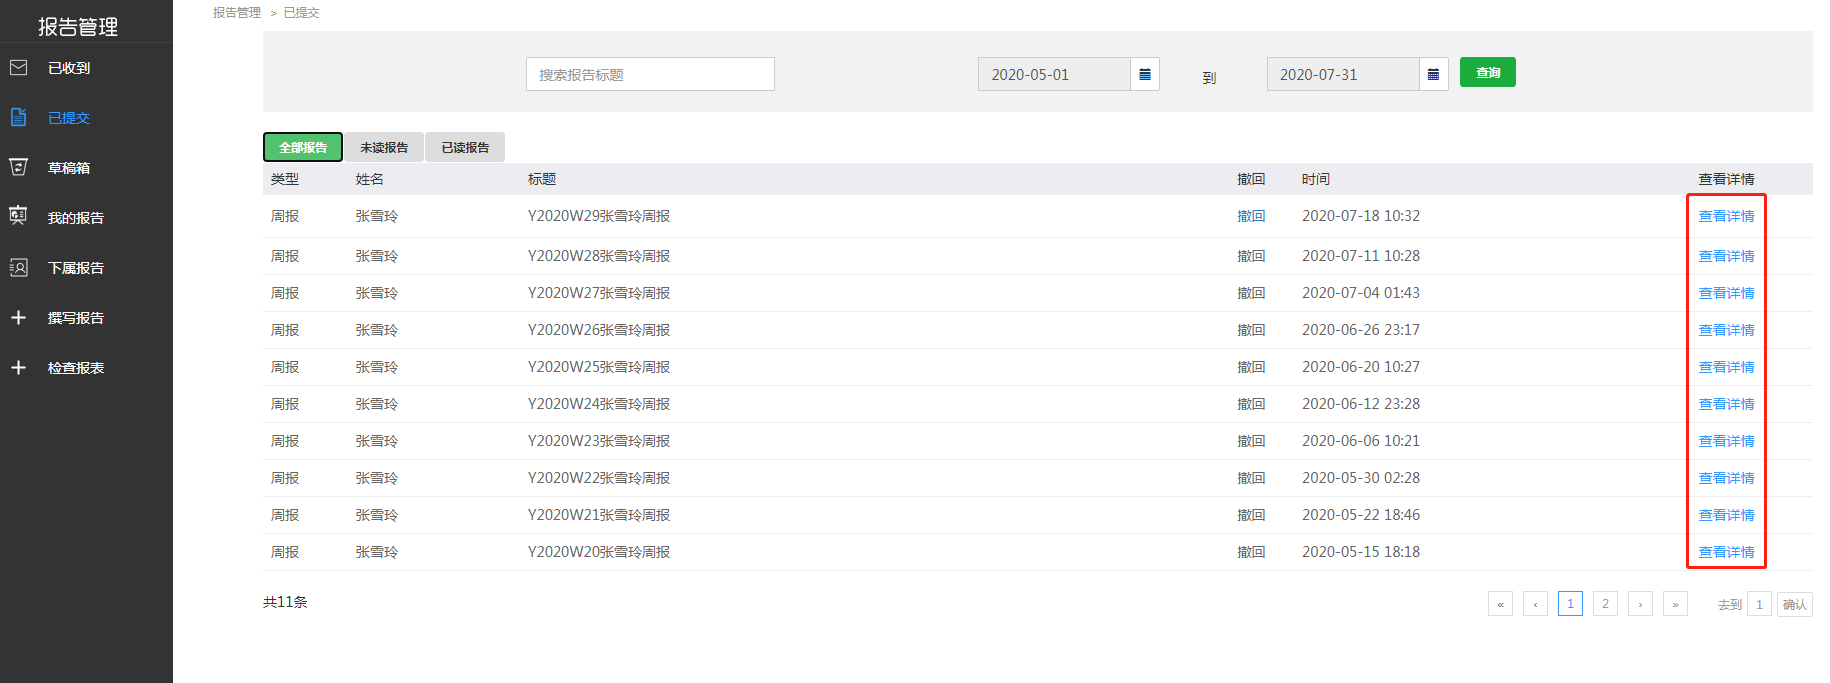Viewport: 1830px width, 683px height.
Task: Go to 草稿箱 in sidebar
Action: coord(69,168)
